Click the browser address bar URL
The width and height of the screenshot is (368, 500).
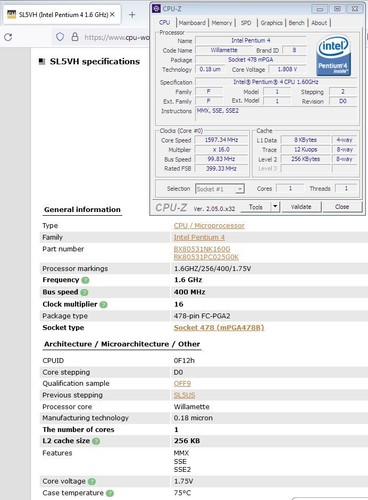coord(117,37)
